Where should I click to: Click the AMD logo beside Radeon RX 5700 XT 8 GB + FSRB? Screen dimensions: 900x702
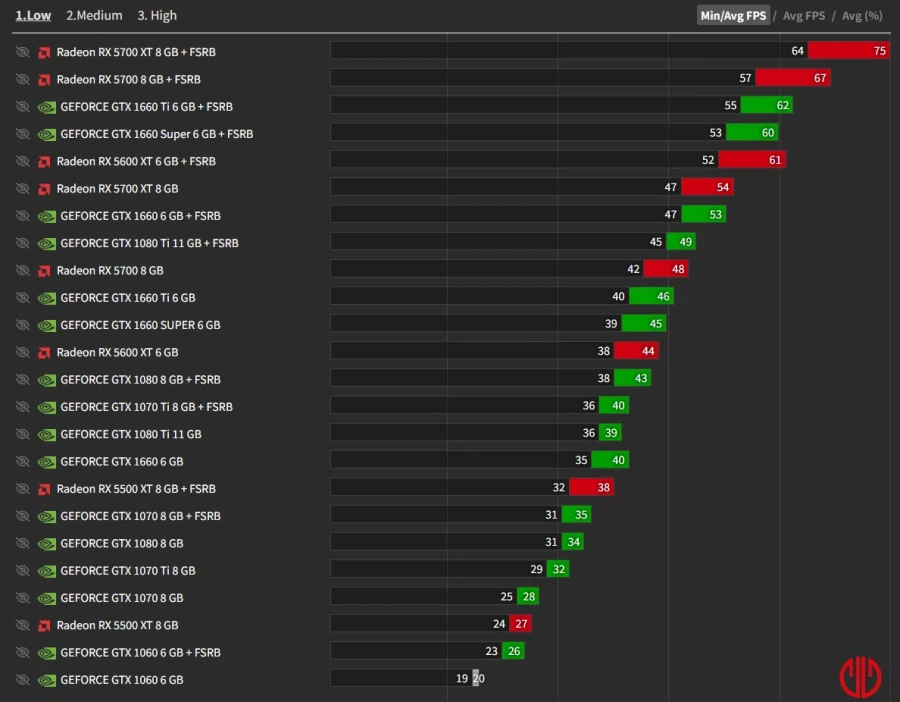(x=44, y=52)
